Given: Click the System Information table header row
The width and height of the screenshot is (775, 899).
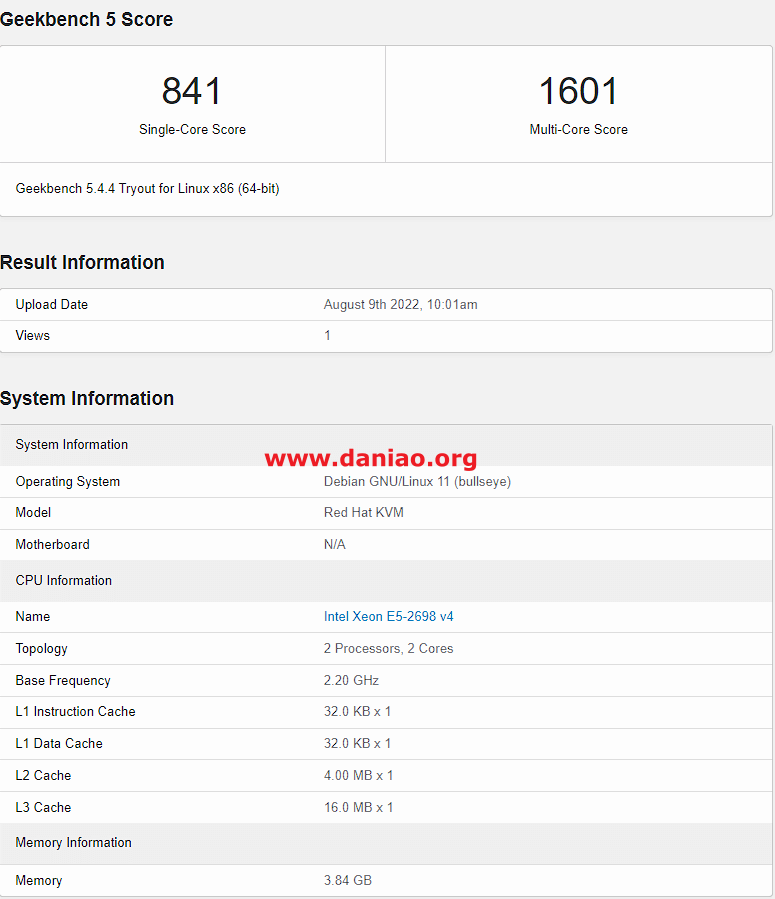Looking at the screenshot, I should (386, 445).
